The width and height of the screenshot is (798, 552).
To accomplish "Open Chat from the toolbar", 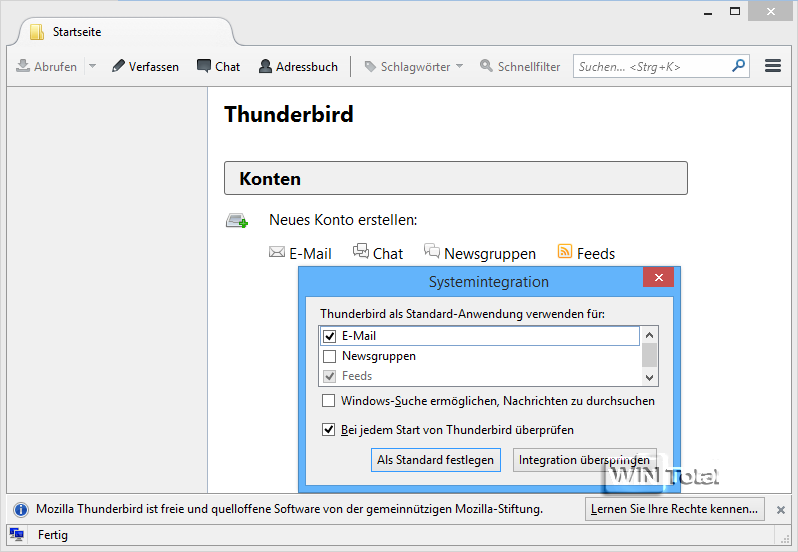I will 218,67.
